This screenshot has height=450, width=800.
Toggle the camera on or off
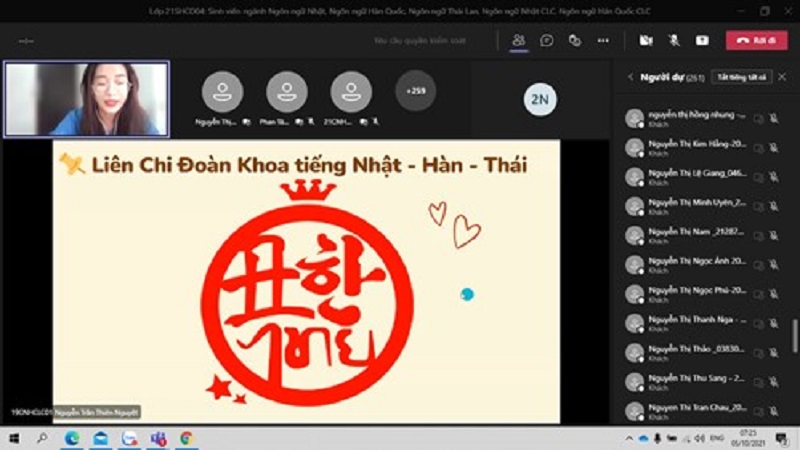pos(646,41)
